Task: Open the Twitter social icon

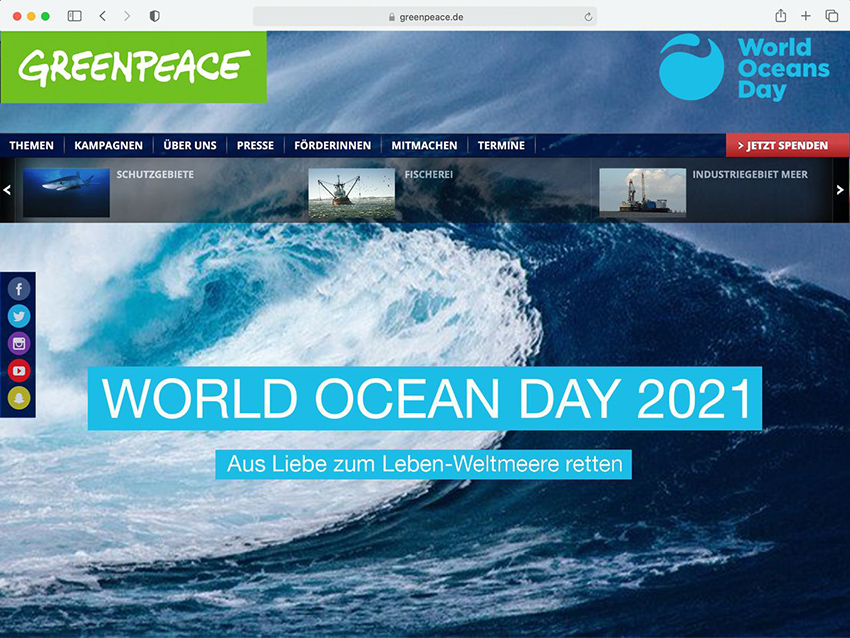Action: coord(19,317)
